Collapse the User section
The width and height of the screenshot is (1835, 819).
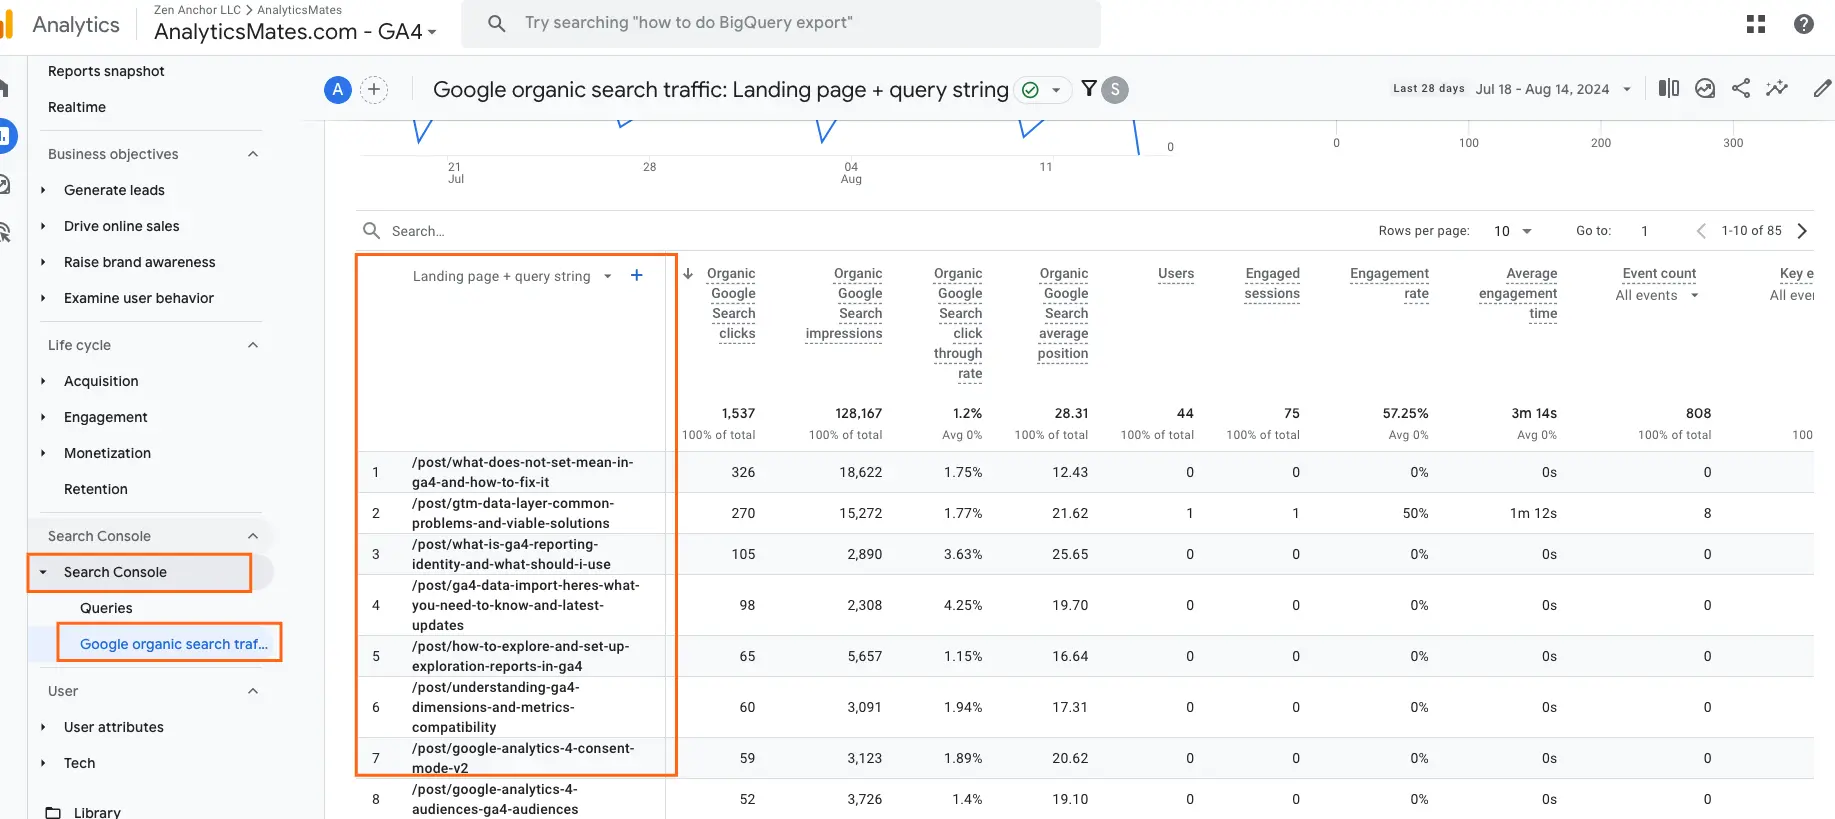pyautogui.click(x=253, y=691)
